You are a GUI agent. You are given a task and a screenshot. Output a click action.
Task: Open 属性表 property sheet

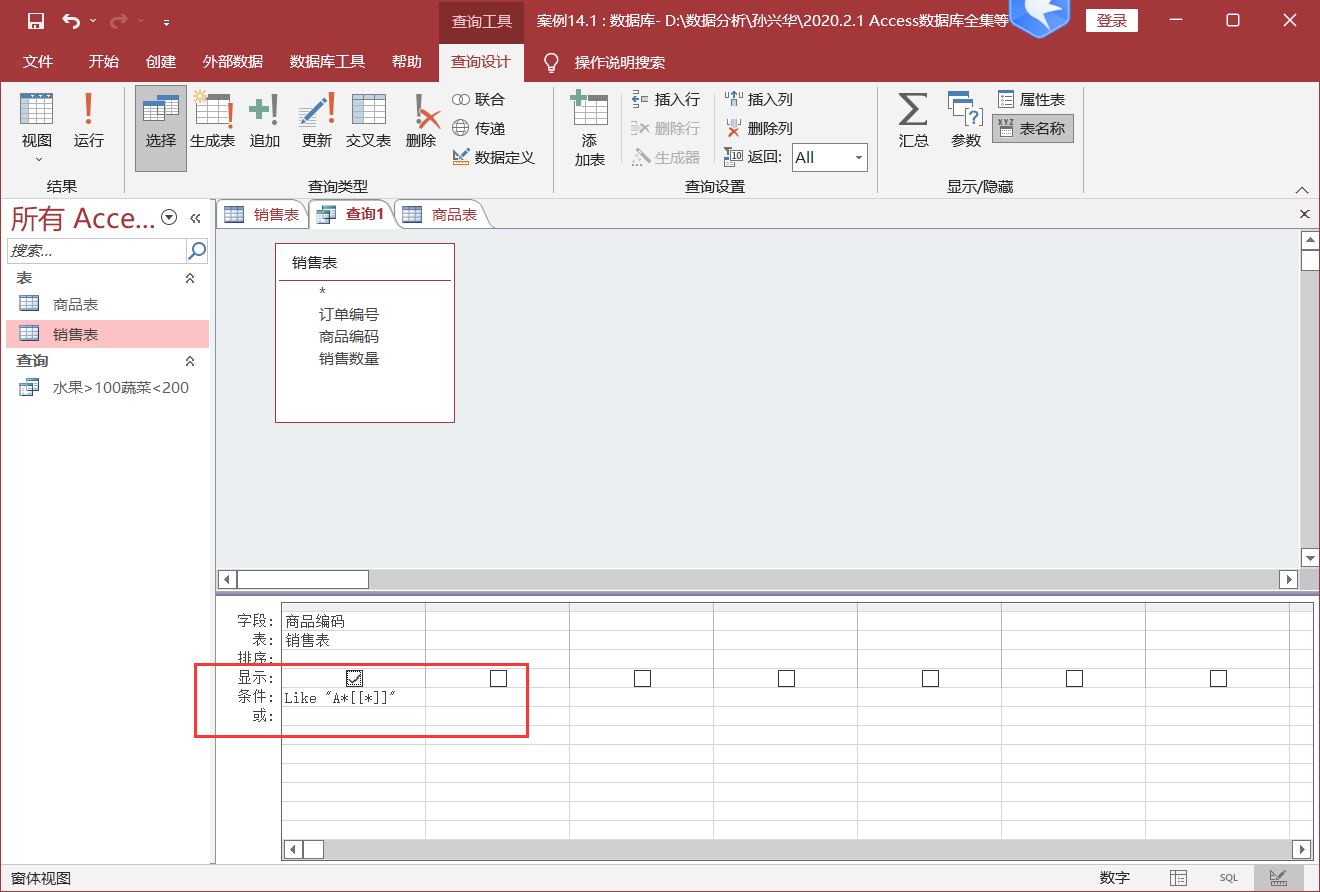pos(1032,100)
